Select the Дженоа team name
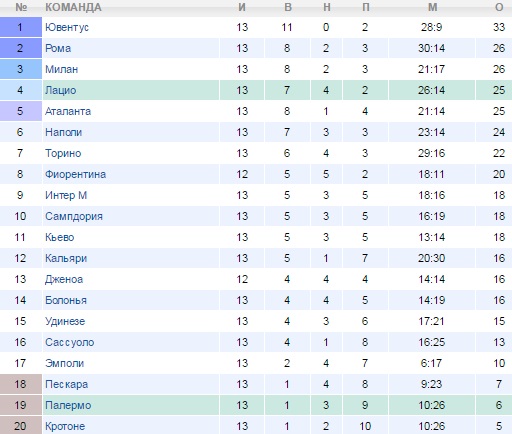The height and width of the screenshot is (434, 512). [64, 279]
